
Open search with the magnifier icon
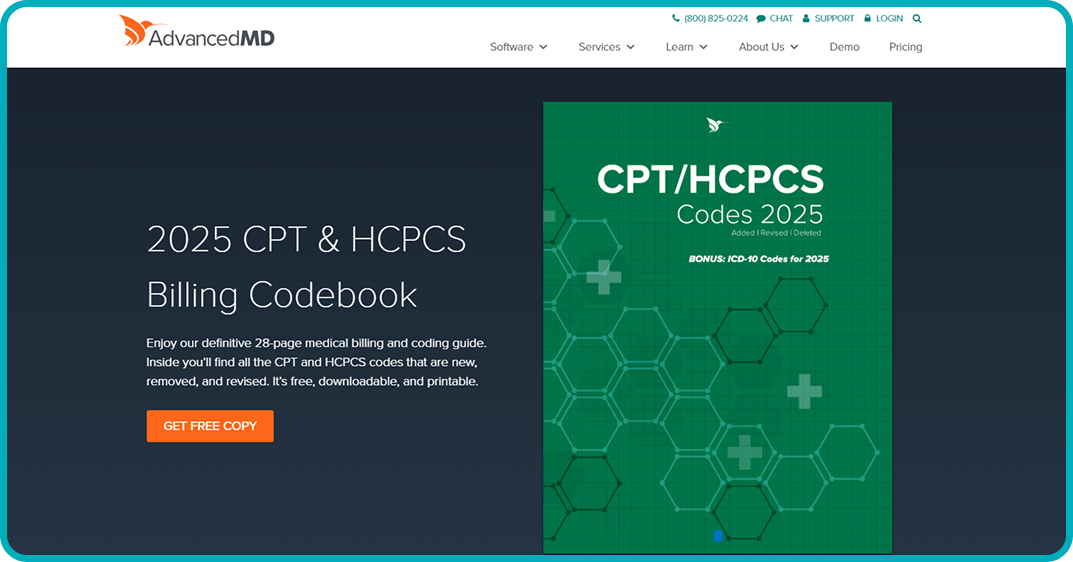917,18
